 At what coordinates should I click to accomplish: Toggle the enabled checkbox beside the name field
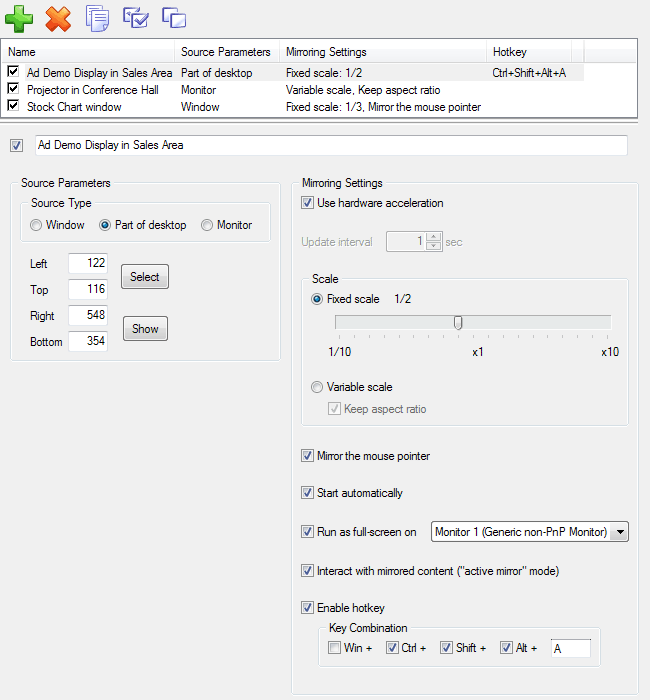tap(17, 145)
